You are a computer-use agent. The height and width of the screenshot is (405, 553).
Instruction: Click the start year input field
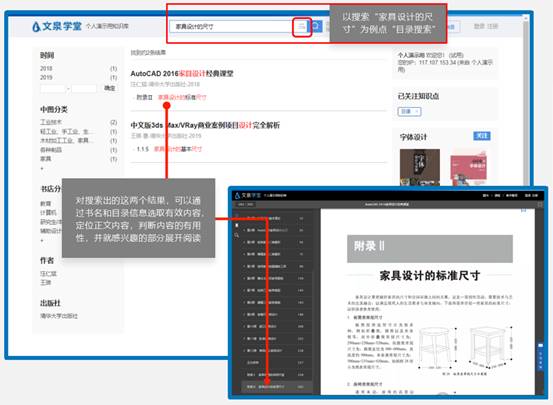[x=53, y=88]
